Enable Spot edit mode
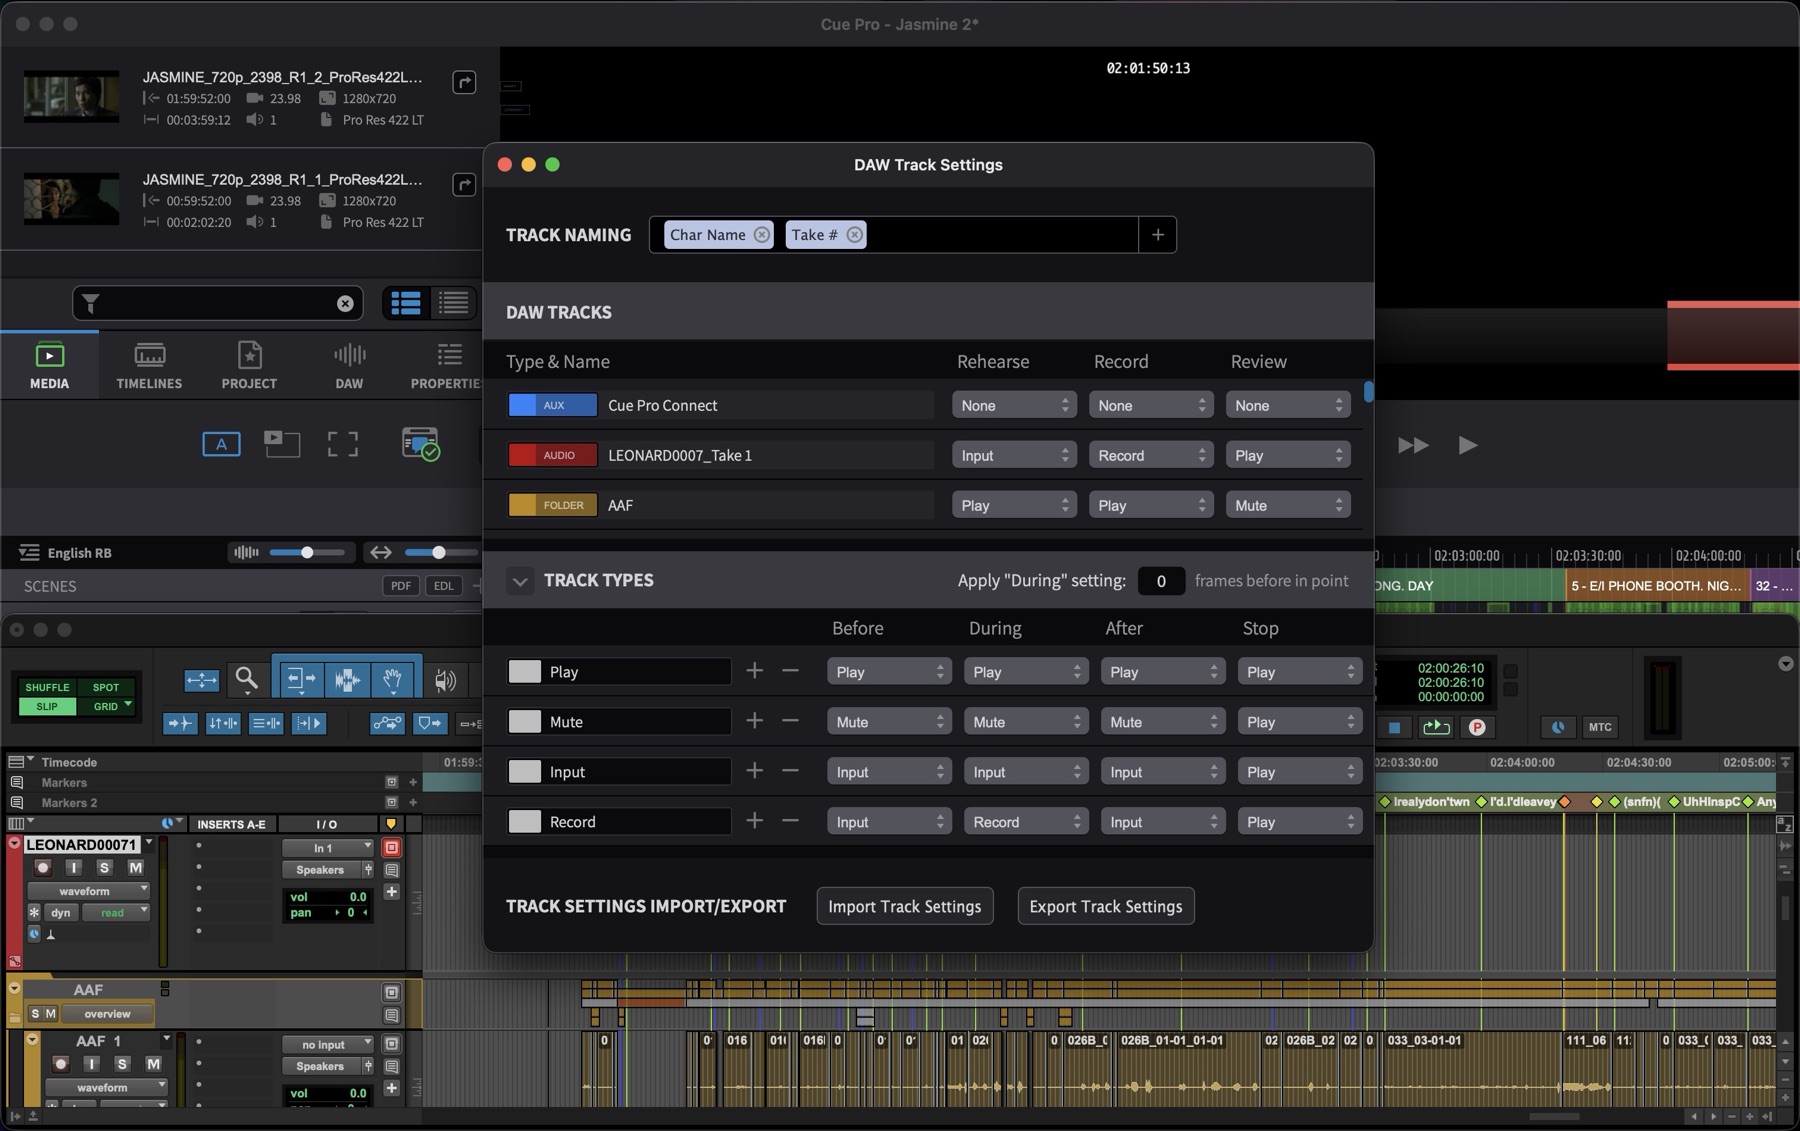 pyautogui.click(x=106, y=687)
